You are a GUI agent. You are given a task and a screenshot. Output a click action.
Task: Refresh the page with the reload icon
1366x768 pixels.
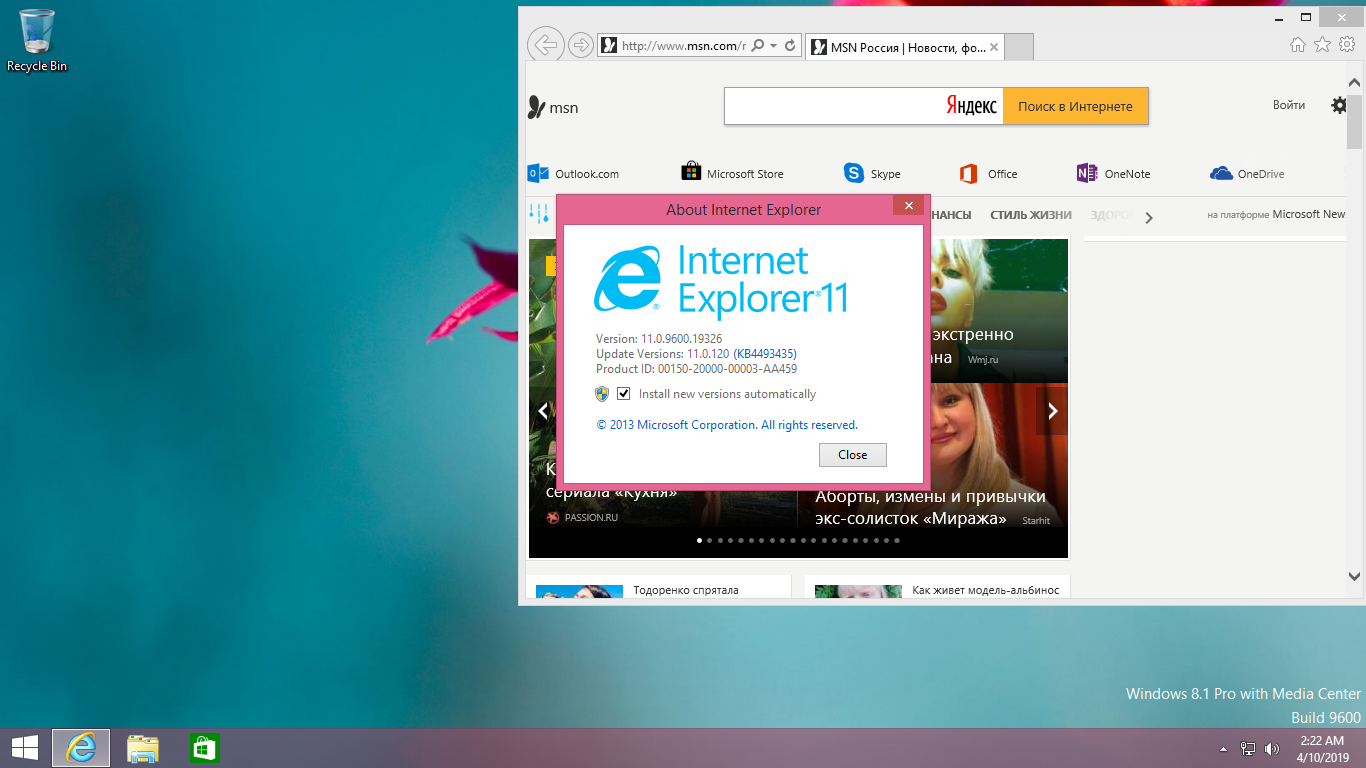[790, 46]
